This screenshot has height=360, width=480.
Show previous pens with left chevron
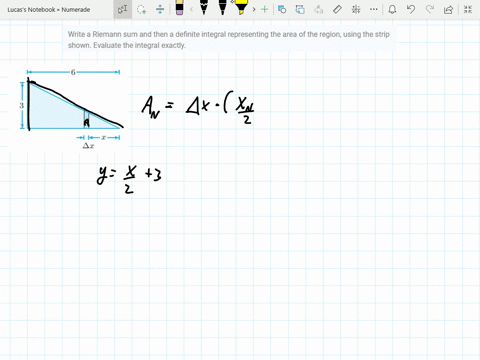coord(191,9)
